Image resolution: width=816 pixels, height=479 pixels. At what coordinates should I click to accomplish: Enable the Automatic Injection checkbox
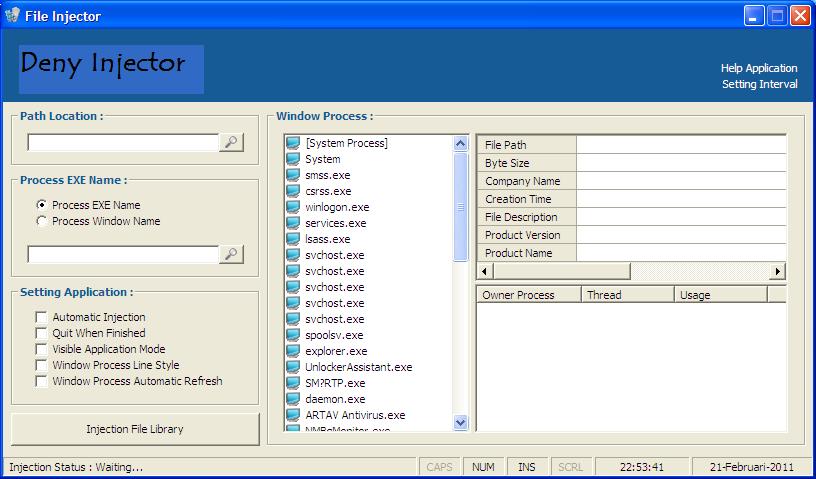[41, 317]
